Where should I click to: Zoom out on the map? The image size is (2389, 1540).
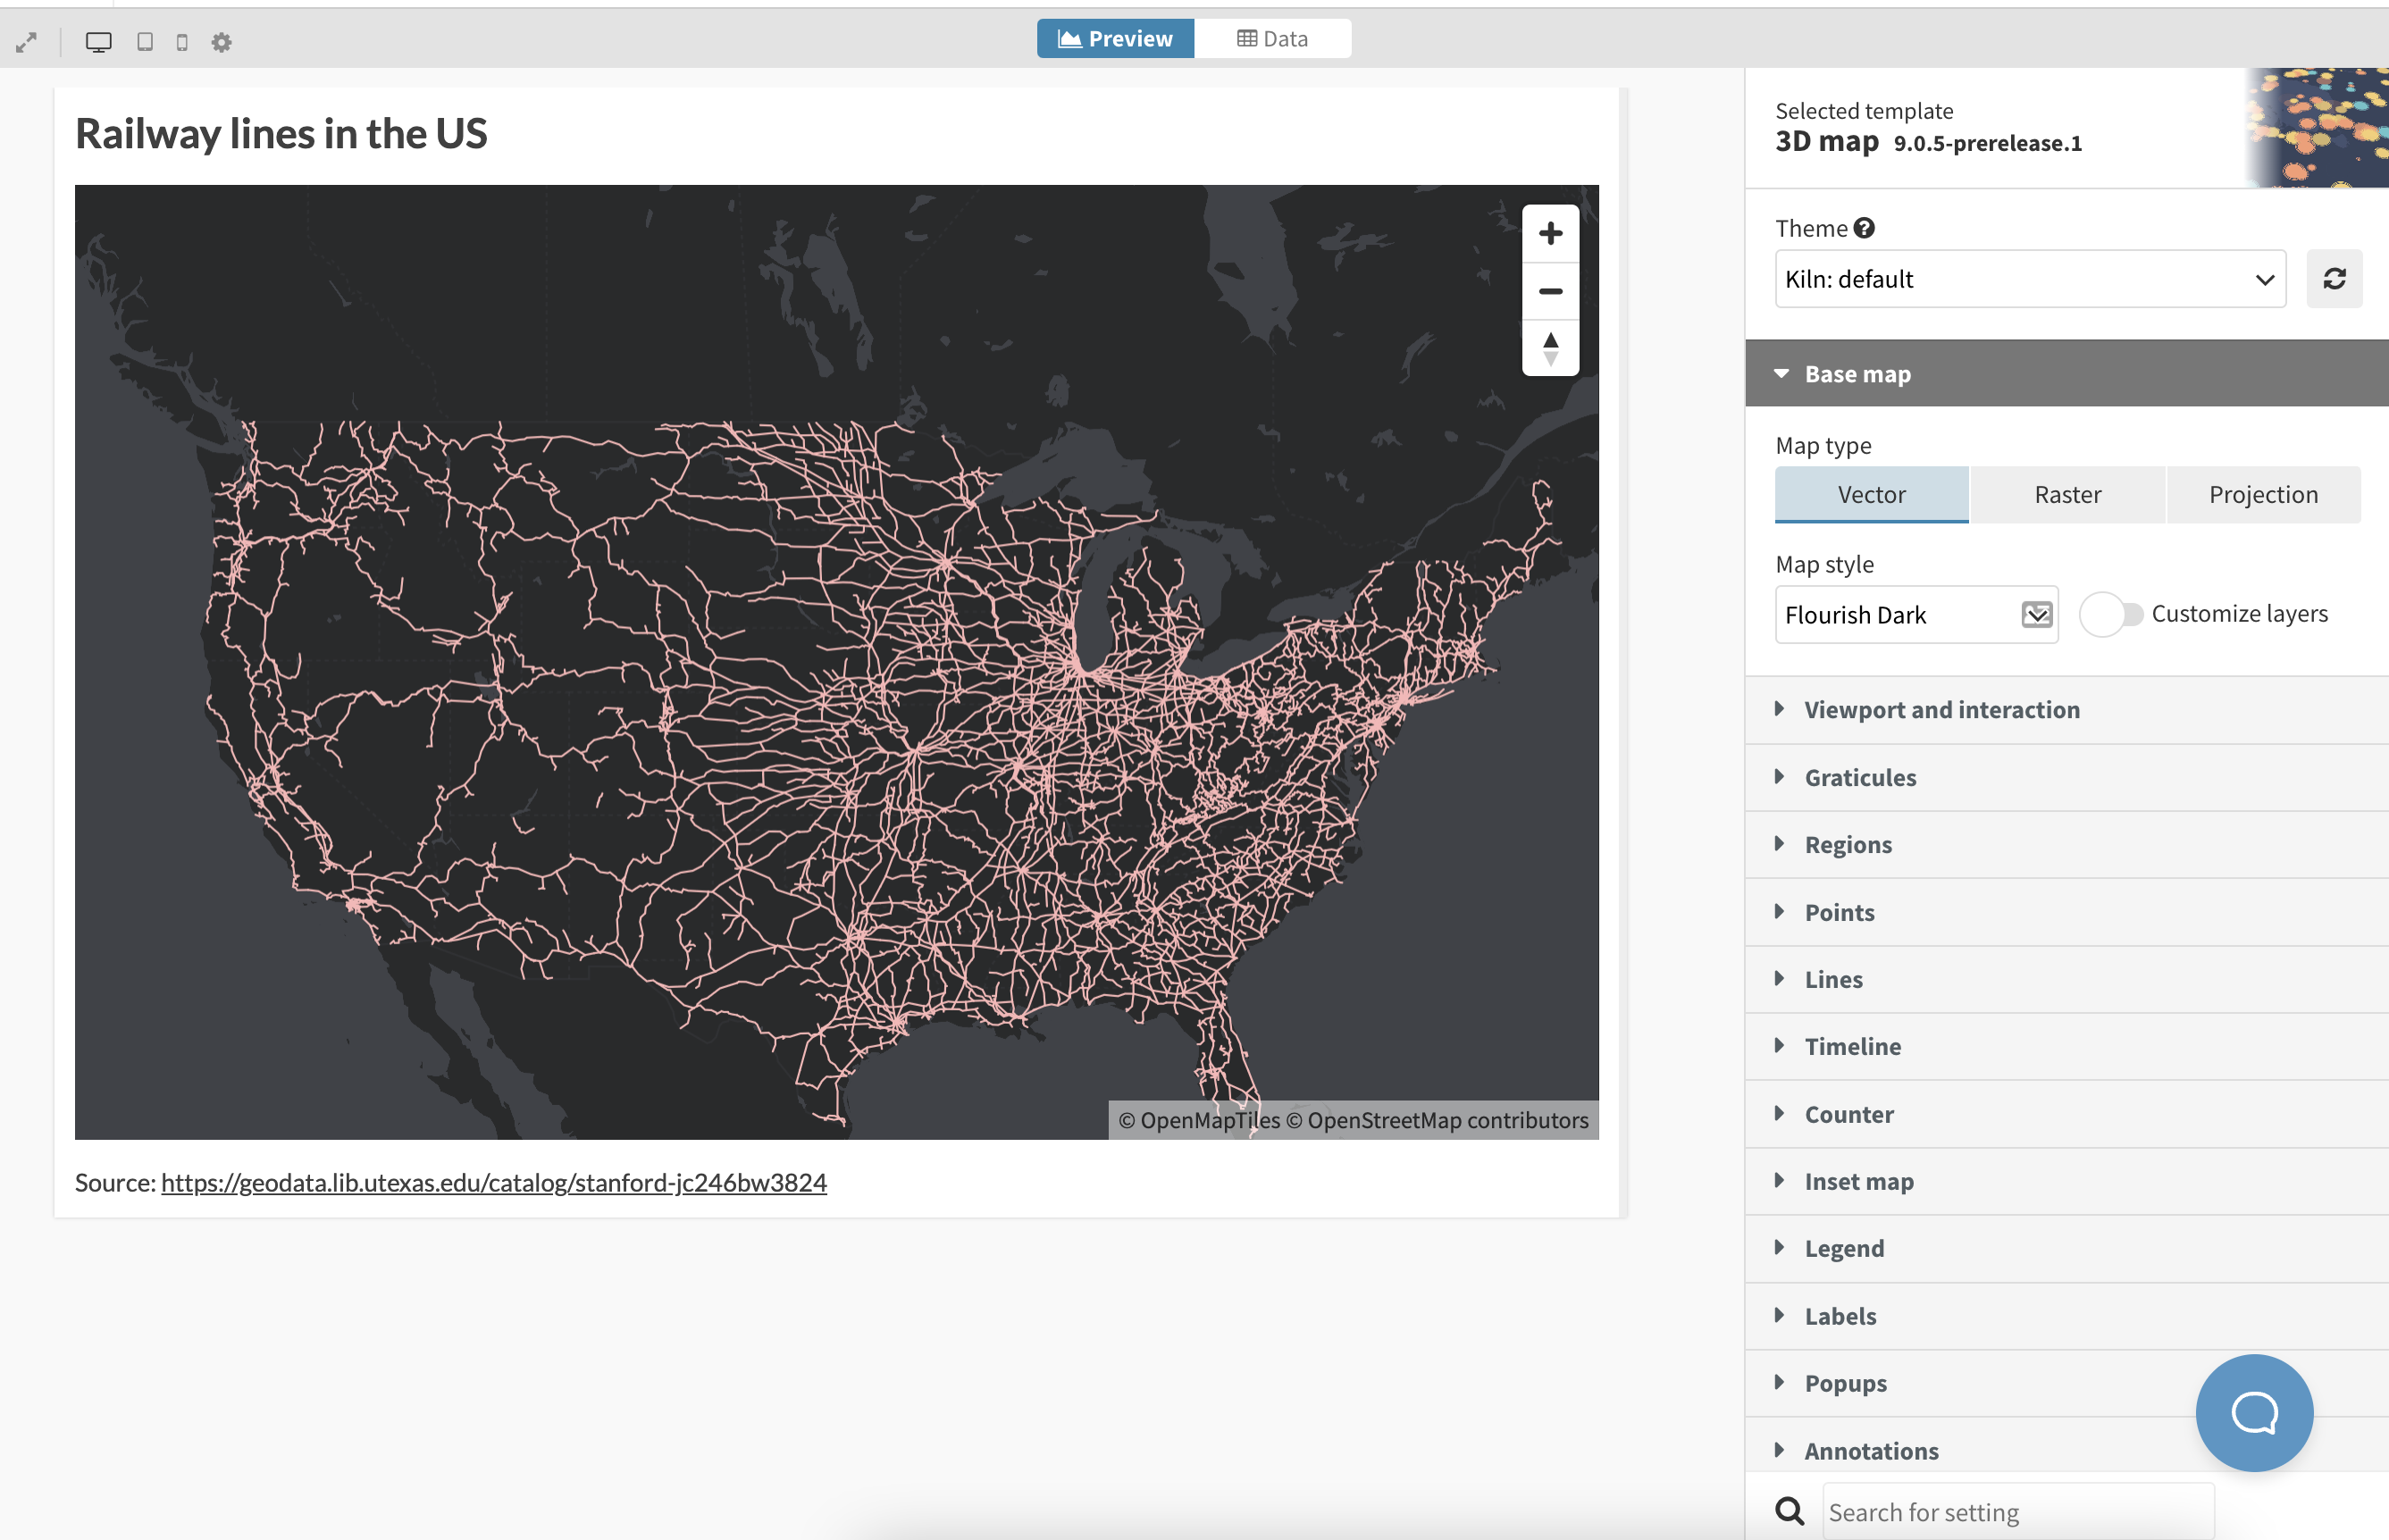[1550, 291]
